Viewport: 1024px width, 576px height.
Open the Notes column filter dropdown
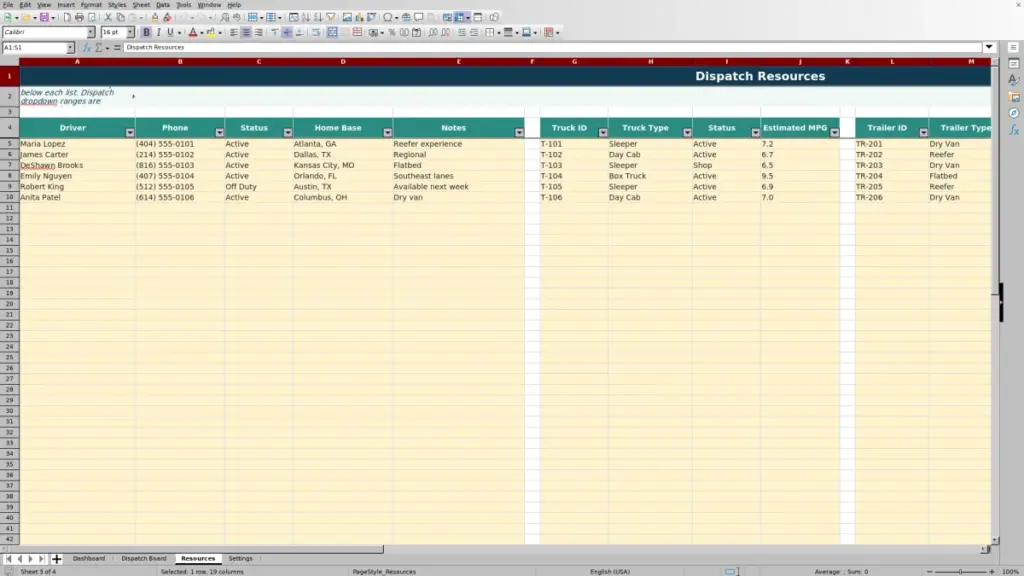tap(519, 133)
